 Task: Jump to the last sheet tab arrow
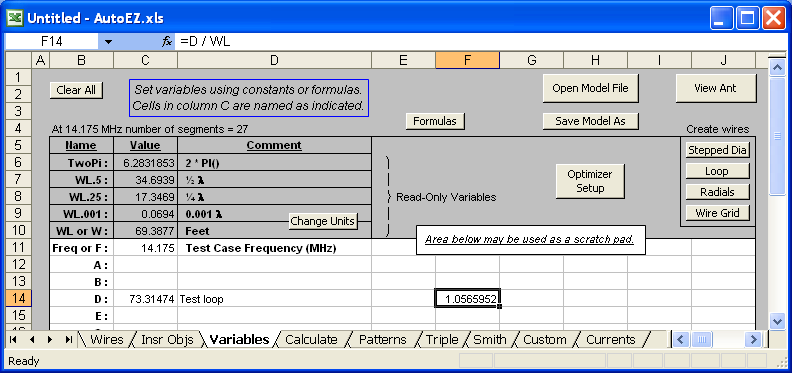(x=68, y=340)
